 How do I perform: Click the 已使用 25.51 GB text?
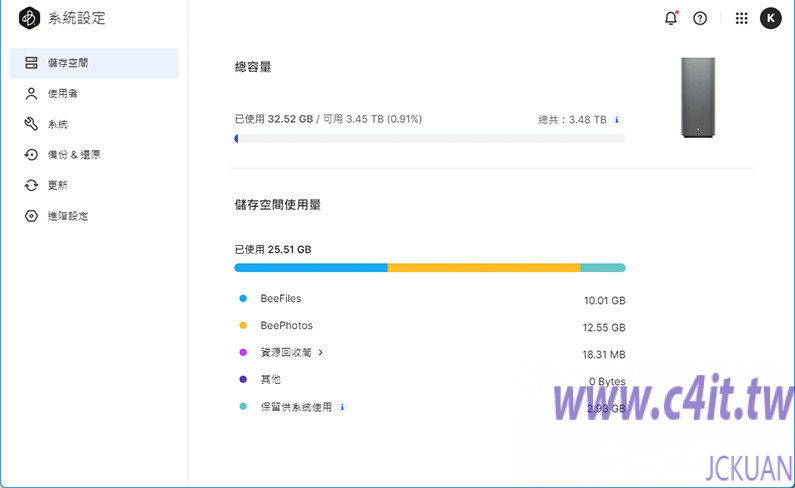pyautogui.click(x=273, y=250)
